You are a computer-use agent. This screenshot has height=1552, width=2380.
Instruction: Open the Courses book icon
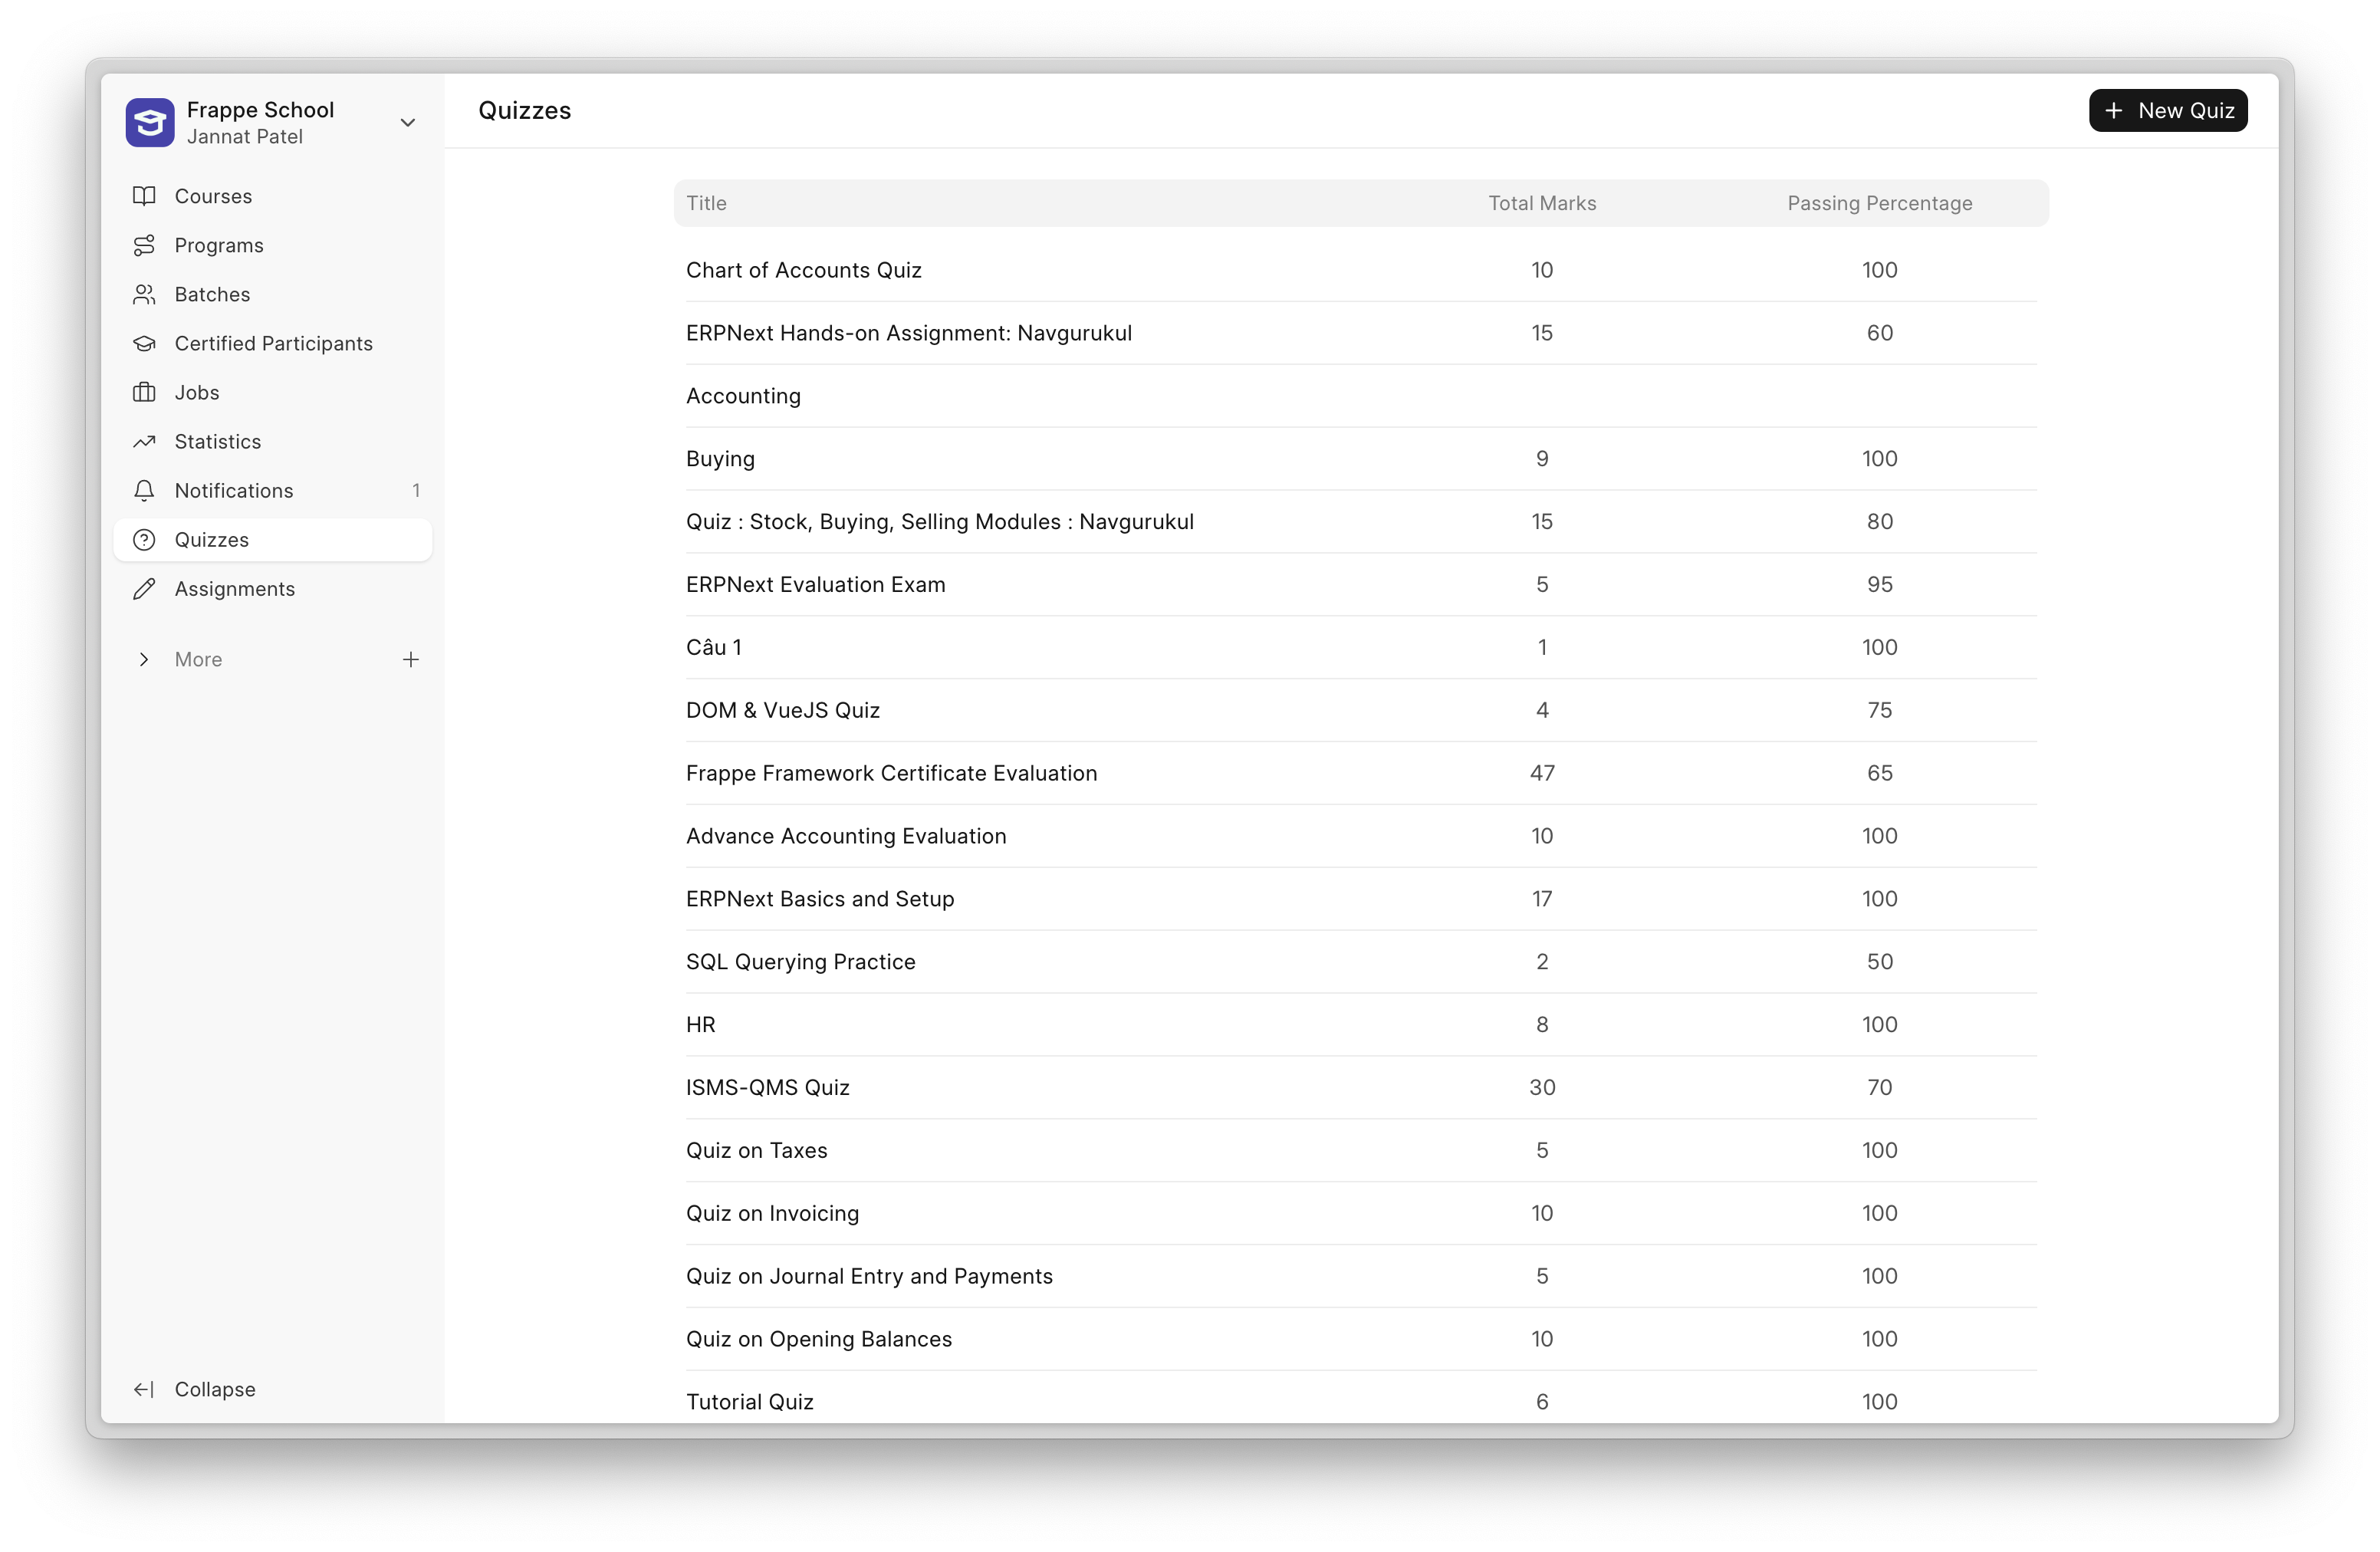145,196
